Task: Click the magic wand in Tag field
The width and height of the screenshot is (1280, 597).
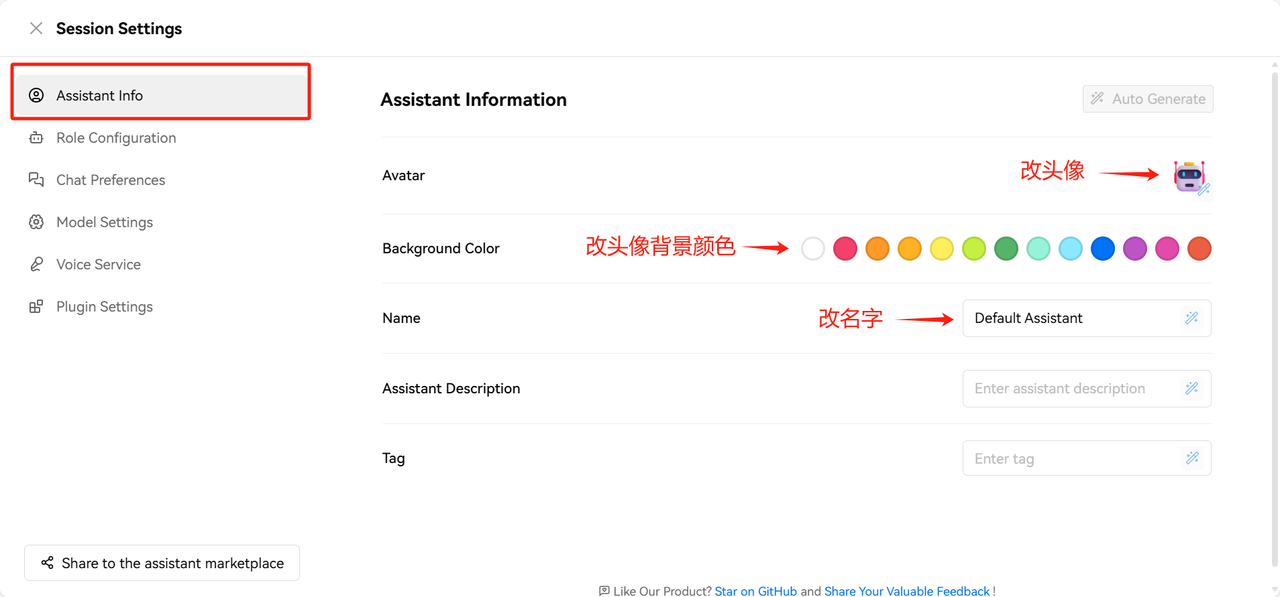Action: [1191, 458]
